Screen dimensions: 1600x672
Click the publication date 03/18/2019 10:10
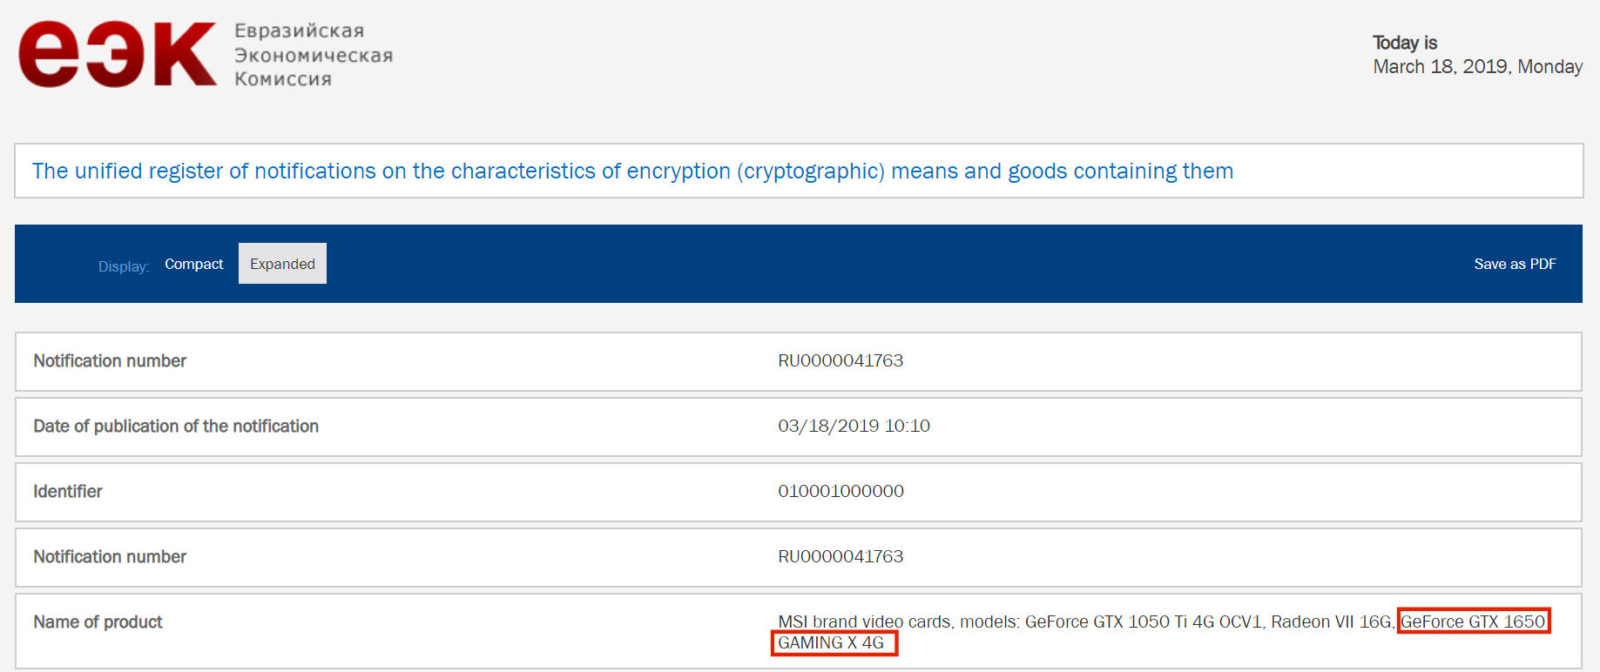coord(853,426)
